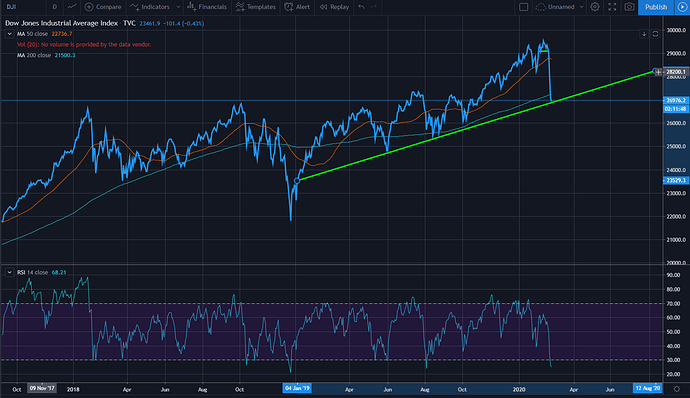Open the Unnamed chart layout cloud

(555, 7)
